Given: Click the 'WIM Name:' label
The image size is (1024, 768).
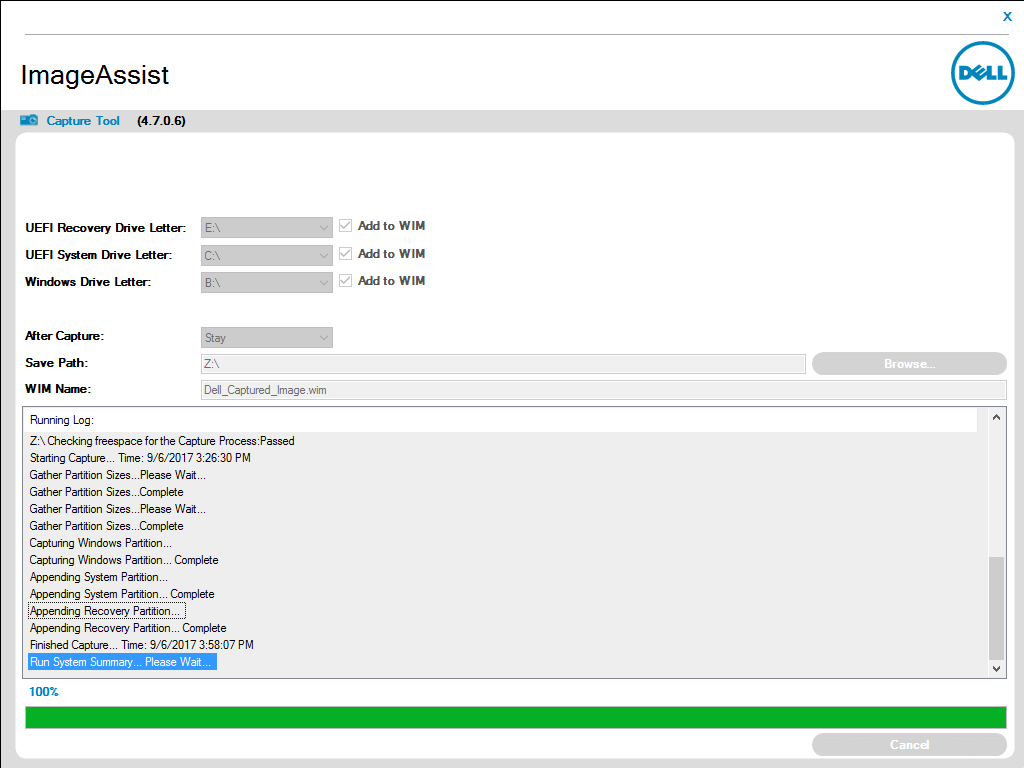Looking at the screenshot, I should pyautogui.click(x=58, y=389).
